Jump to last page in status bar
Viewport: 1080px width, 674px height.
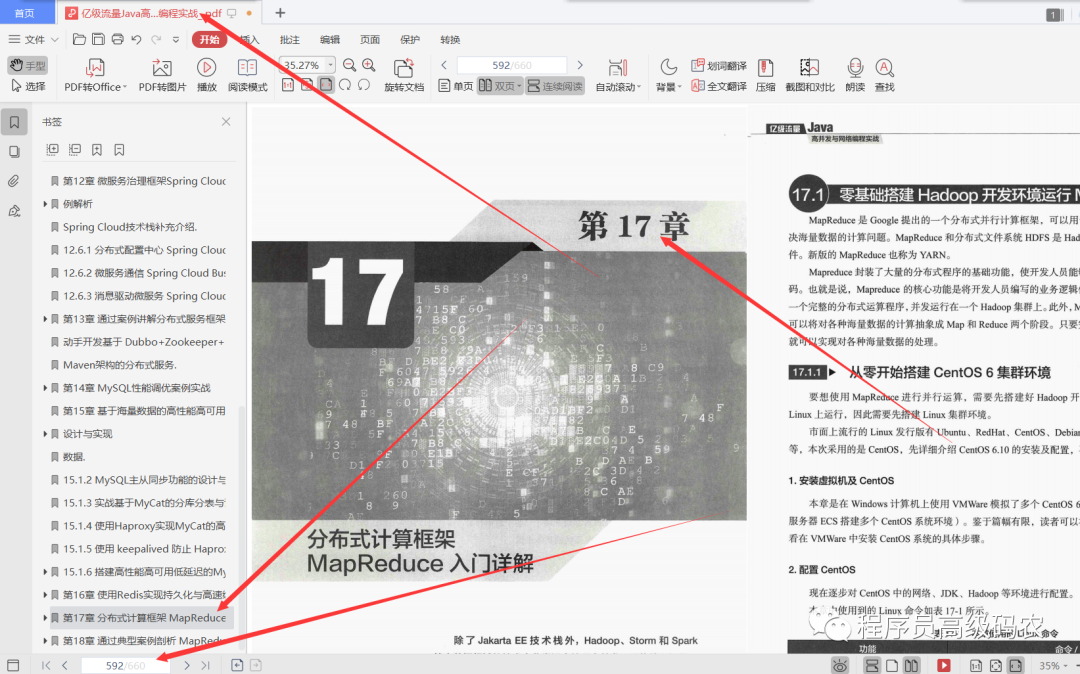coord(205,666)
